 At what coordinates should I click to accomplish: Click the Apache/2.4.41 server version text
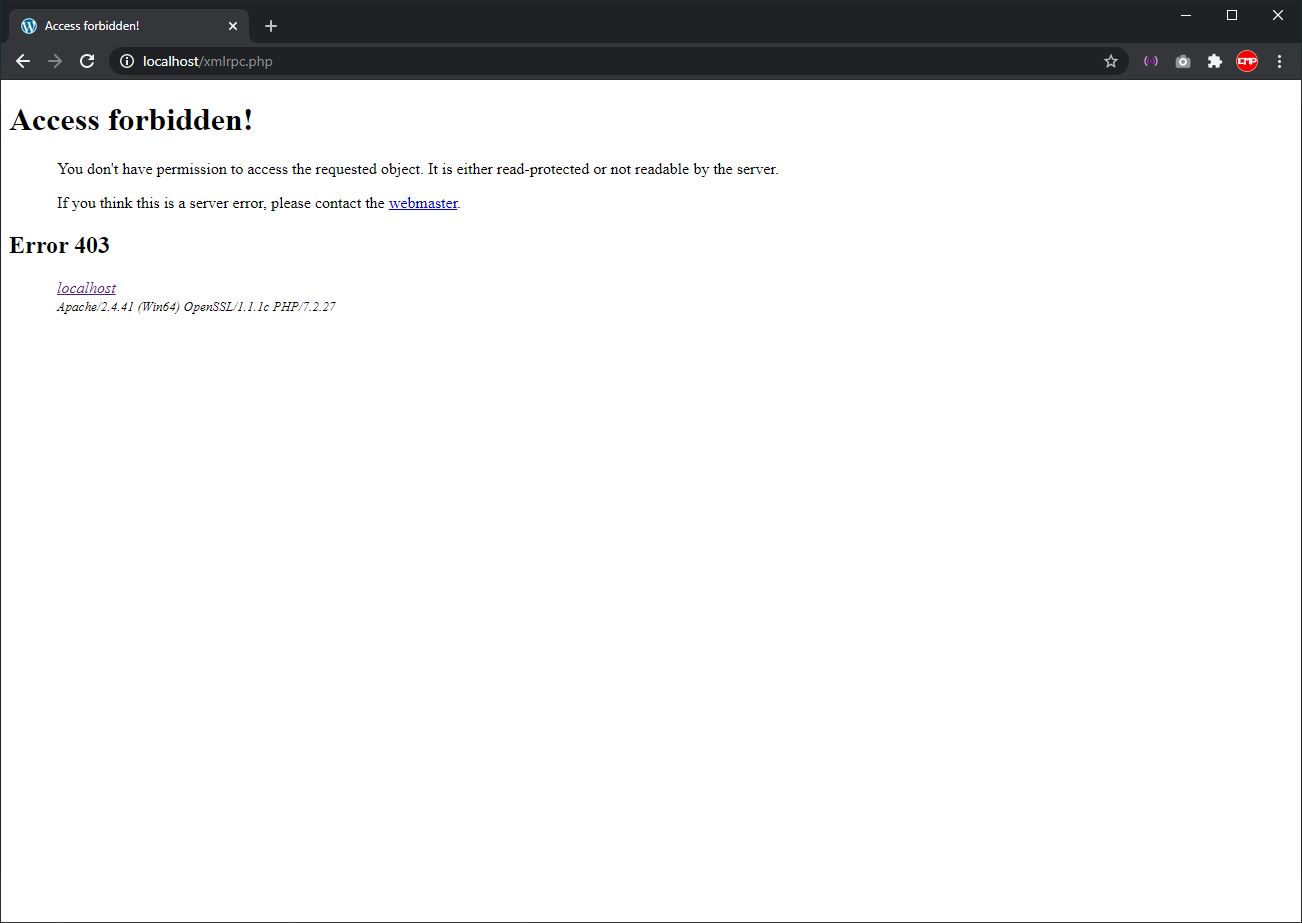coord(196,307)
